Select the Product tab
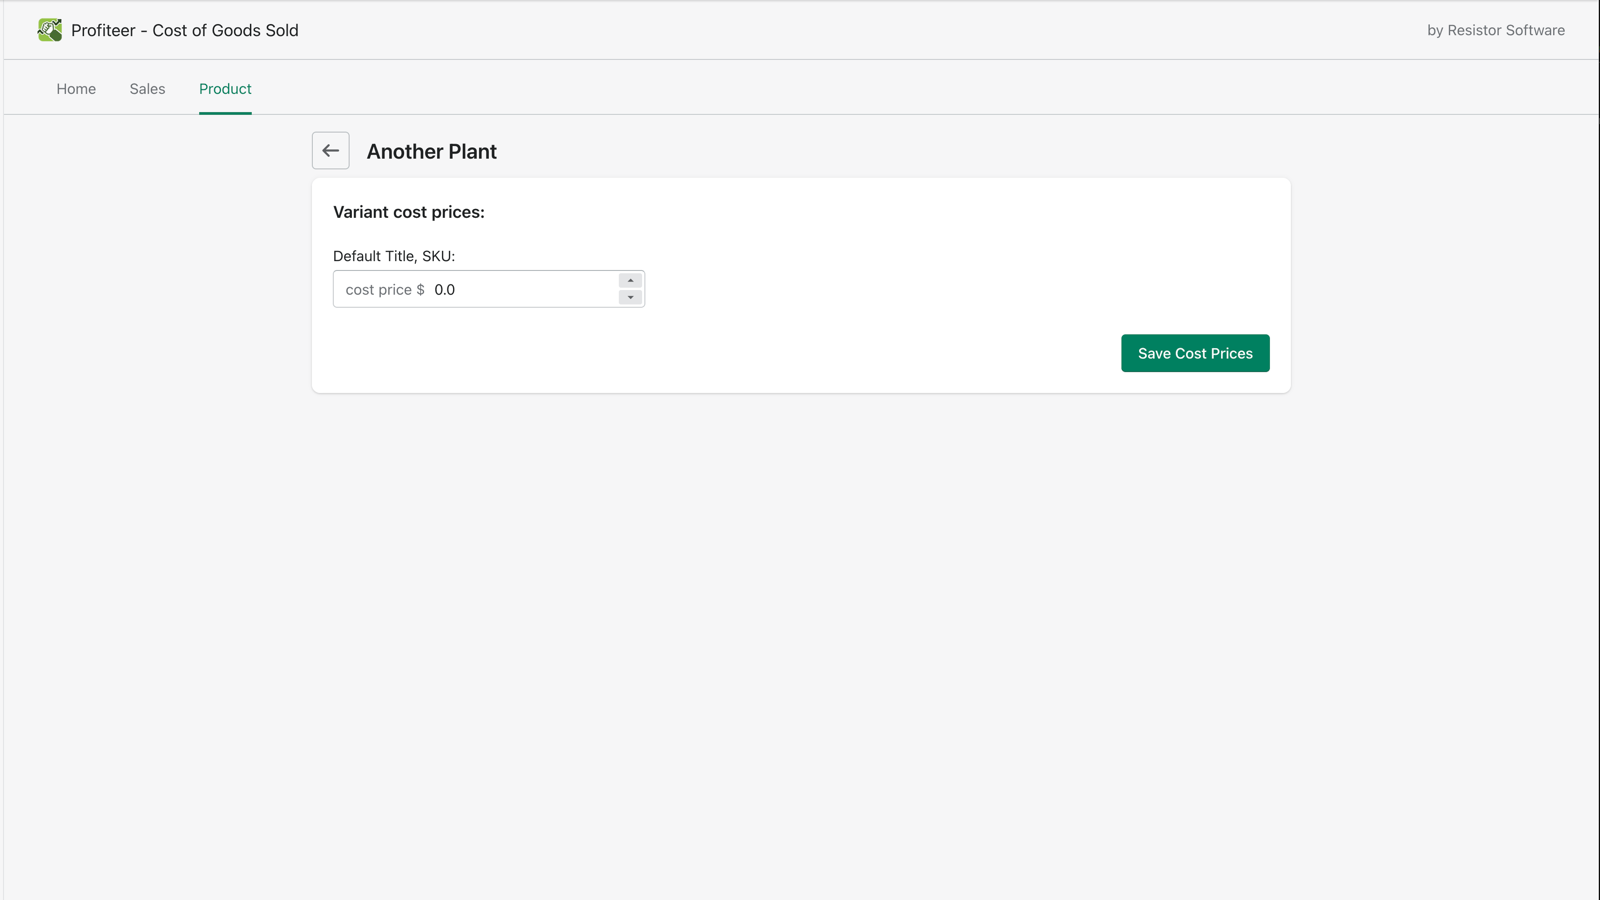The height and width of the screenshot is (900, 1600). pos(225,89)
